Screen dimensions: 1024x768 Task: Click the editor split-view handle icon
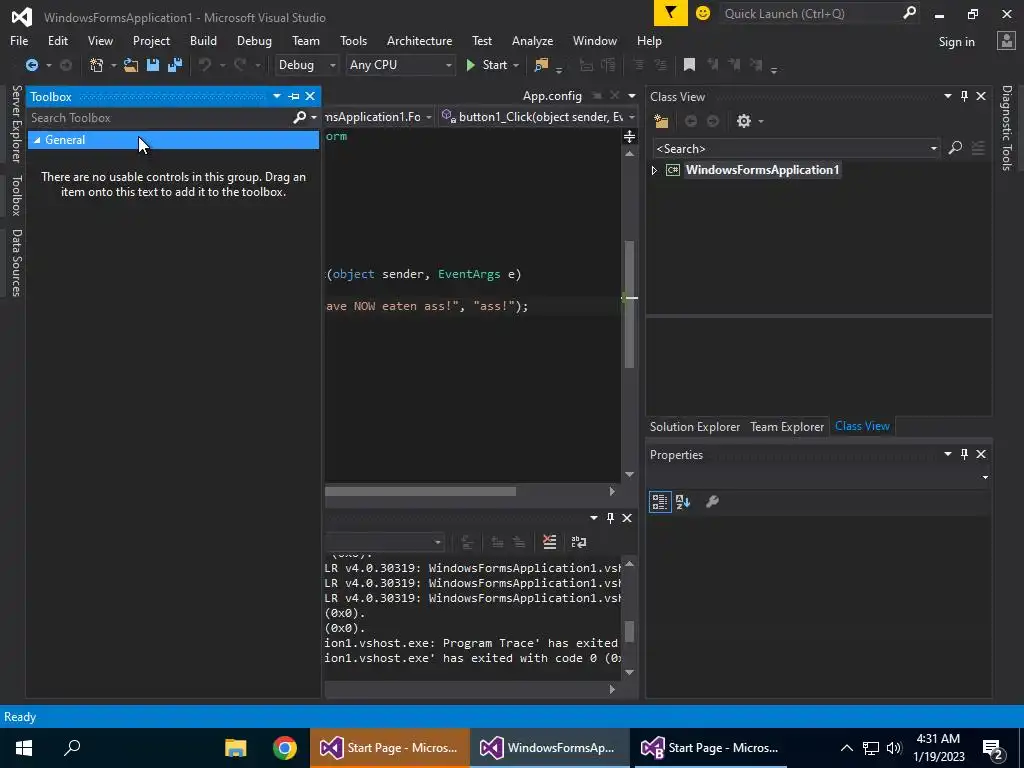(630, 136)
